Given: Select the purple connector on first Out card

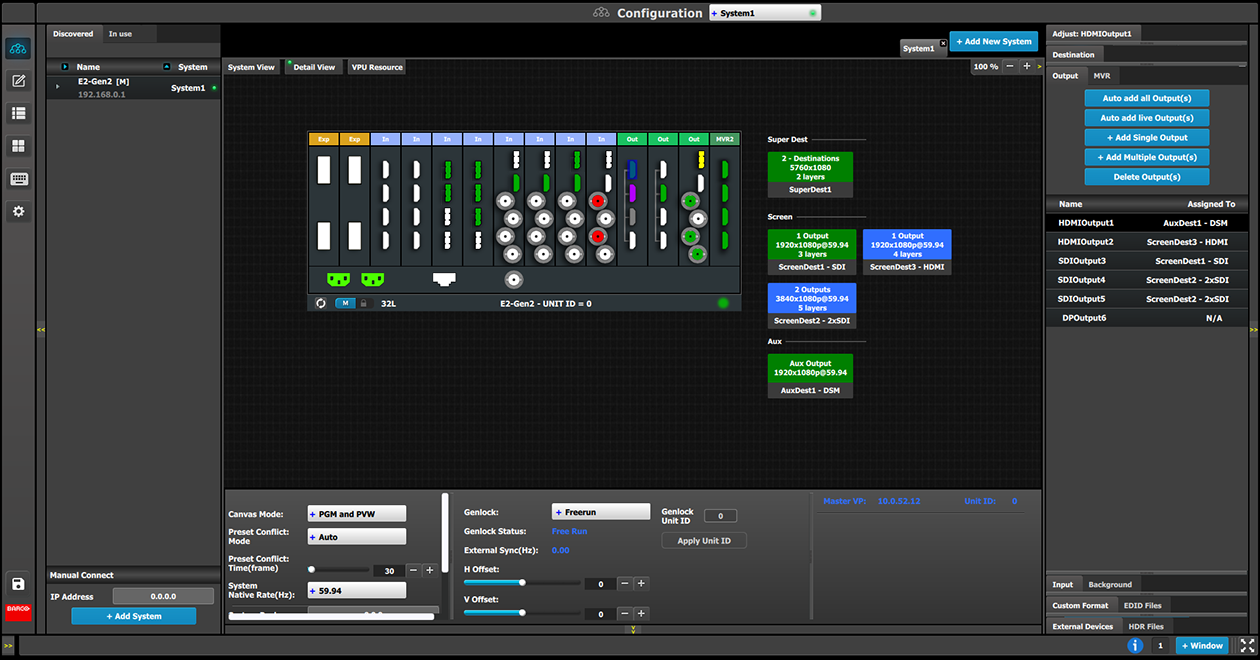Looking at the screenshot, I should pyautogui.click(x=632, y=192).
